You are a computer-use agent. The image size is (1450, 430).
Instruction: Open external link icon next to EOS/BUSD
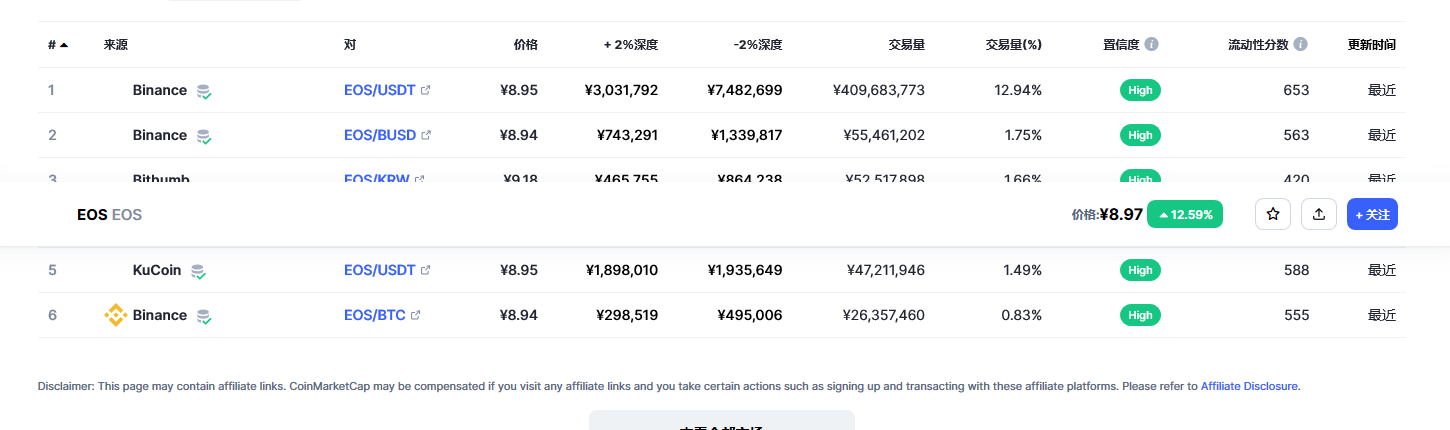click(x=426, y=135)
